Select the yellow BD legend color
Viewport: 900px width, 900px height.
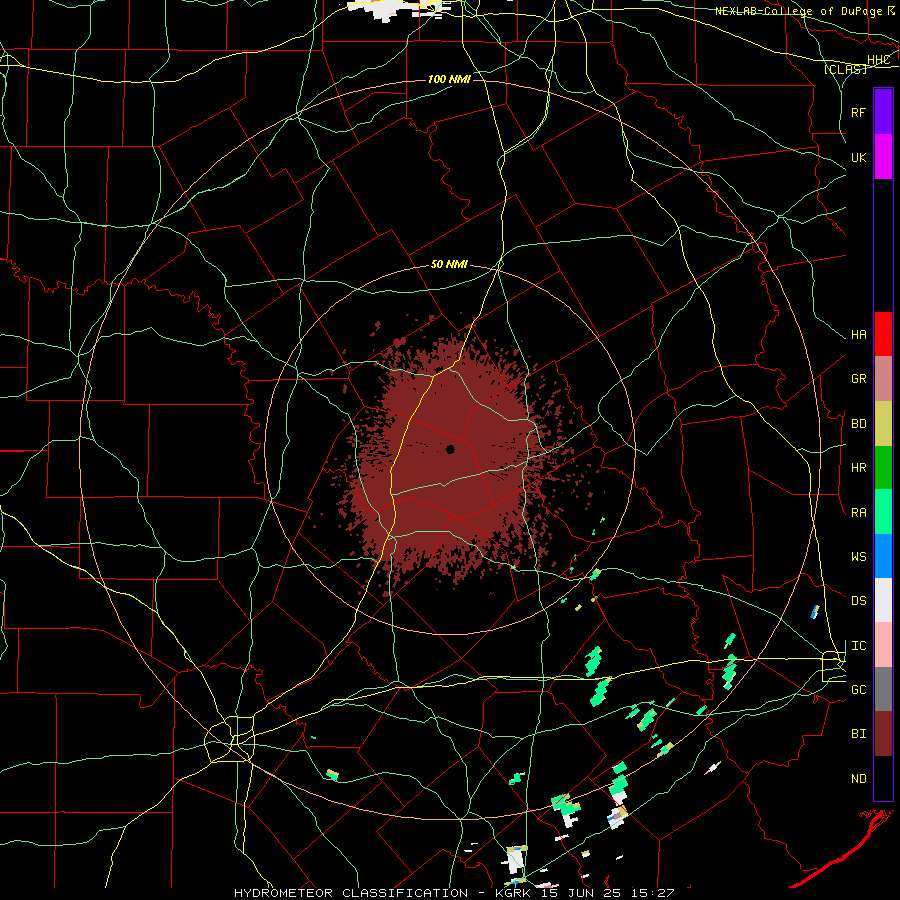pos(883,423)
